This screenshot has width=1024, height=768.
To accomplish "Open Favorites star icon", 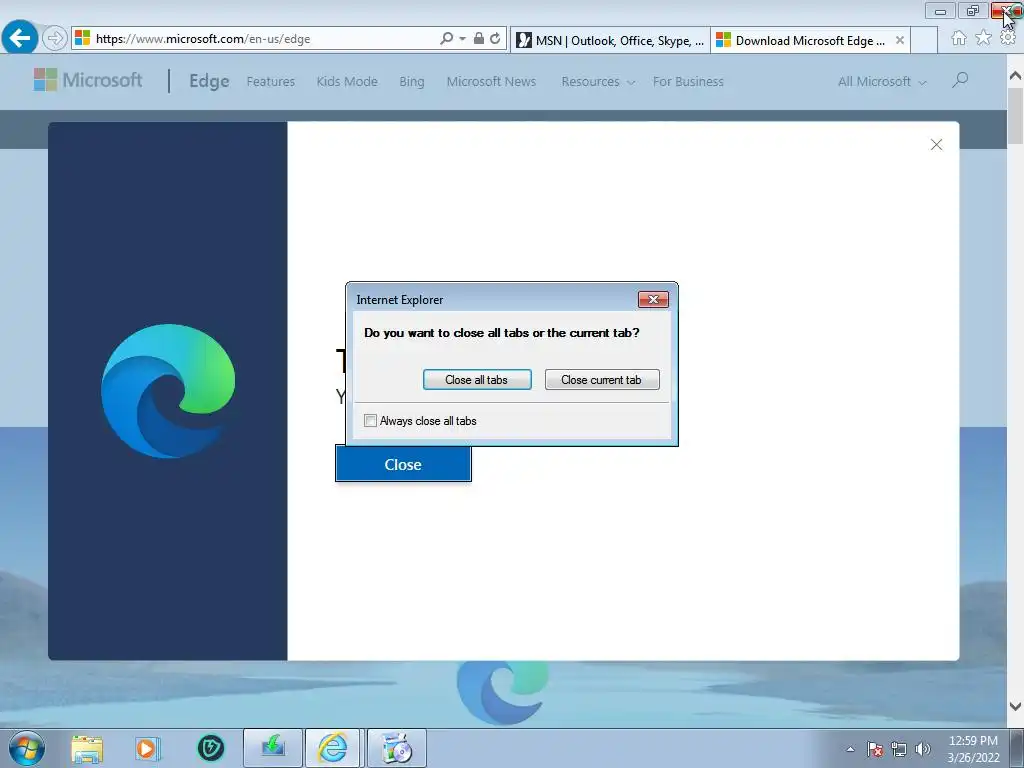I will [983, 39].
